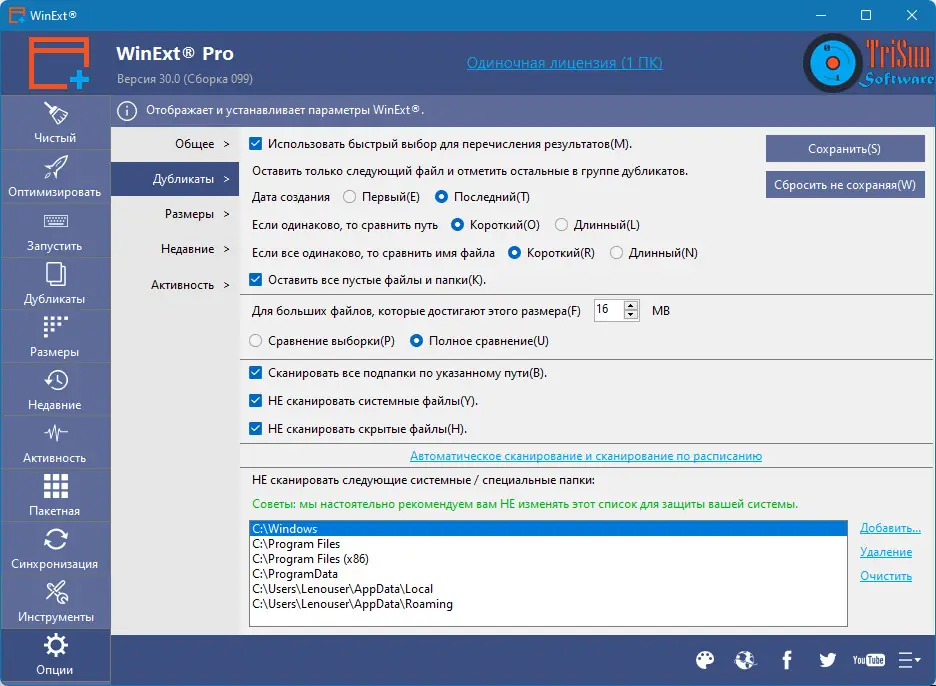Viewport: 936px width, 686px height.
Task: Click the Сохранить(S) button
Action: pos(845,149)
